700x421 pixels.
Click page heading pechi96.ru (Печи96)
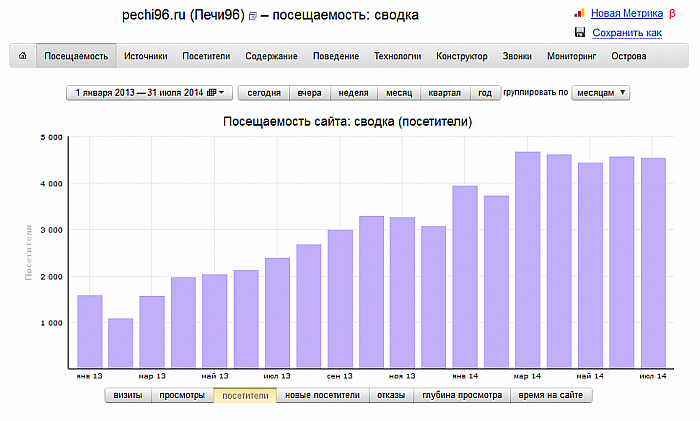pos(183,15)
